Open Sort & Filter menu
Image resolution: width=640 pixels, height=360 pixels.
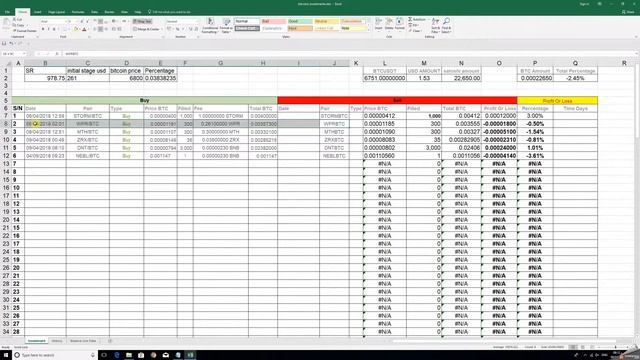point(436,25)
